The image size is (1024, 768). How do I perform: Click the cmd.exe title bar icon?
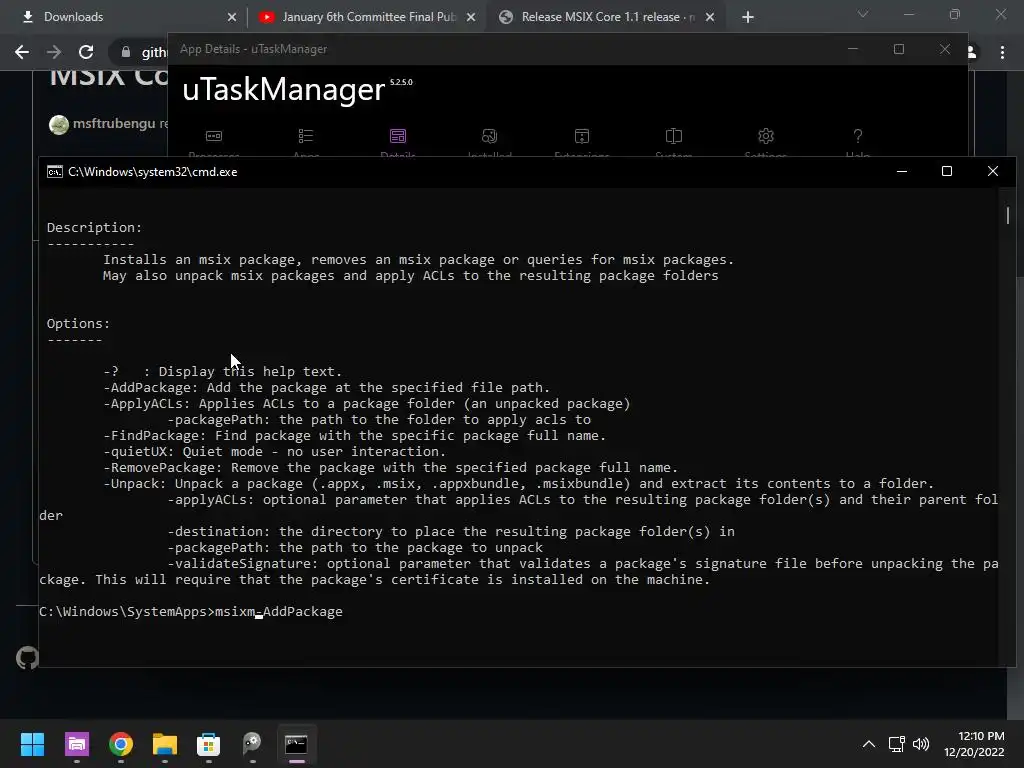tap(55, 172)
